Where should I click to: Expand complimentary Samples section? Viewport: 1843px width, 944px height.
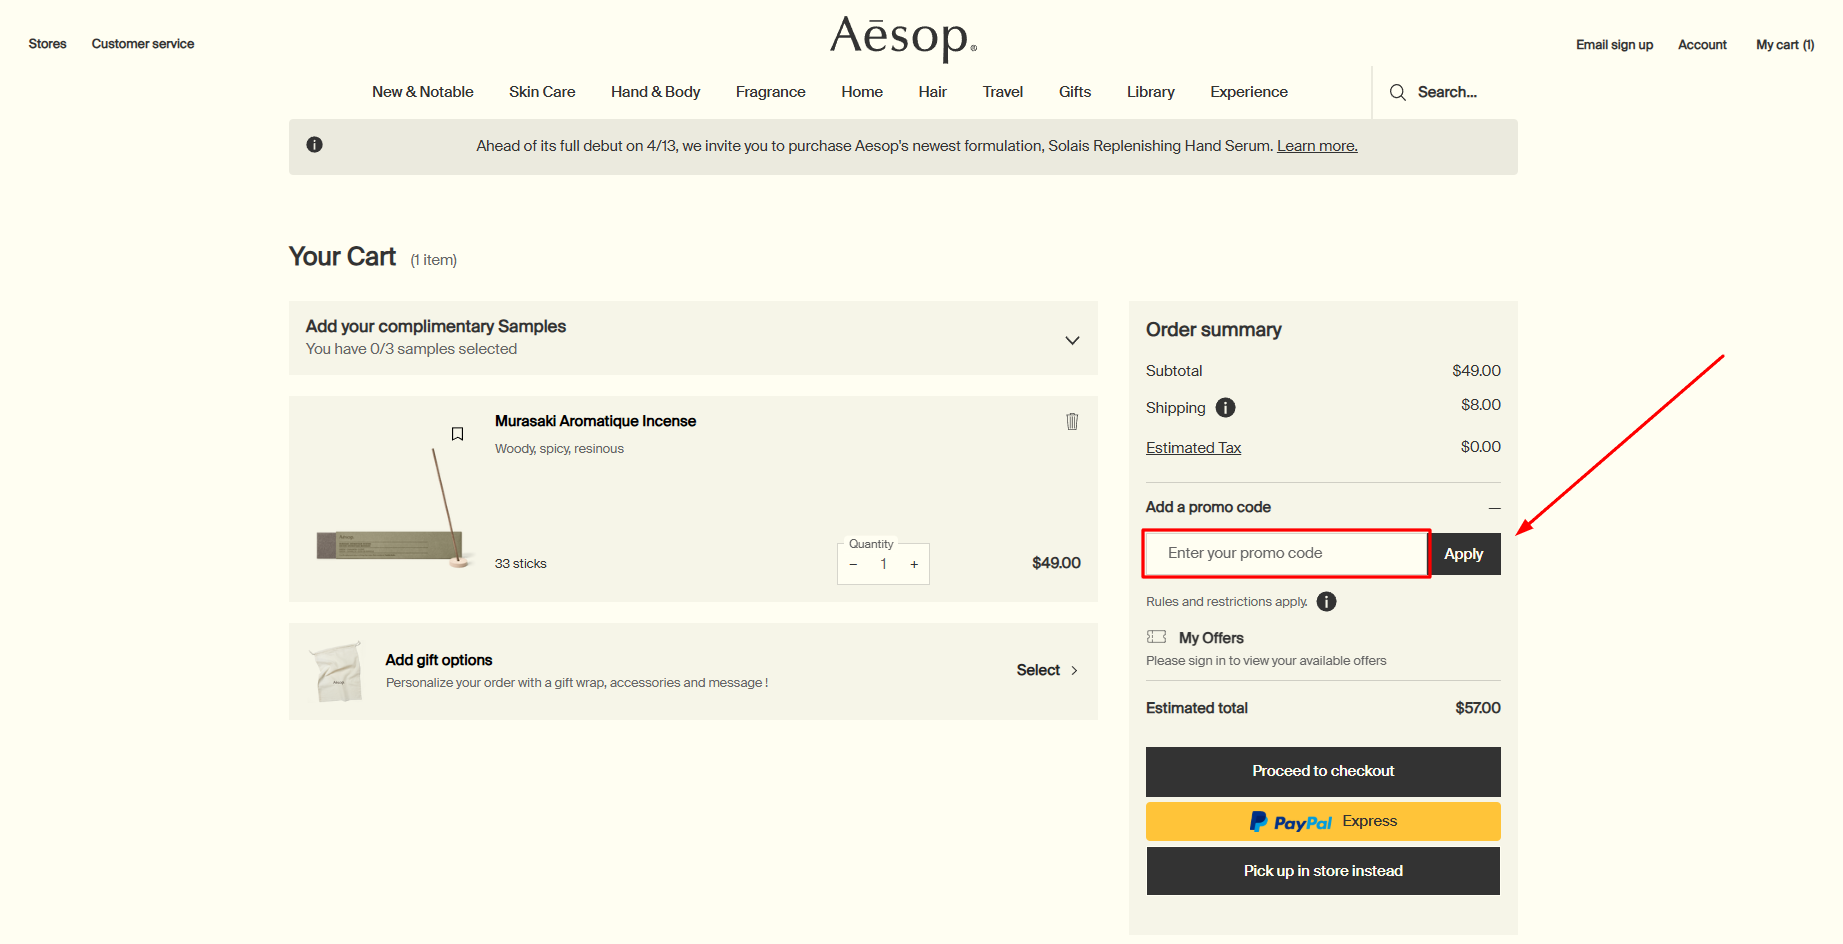[1072, 341]
